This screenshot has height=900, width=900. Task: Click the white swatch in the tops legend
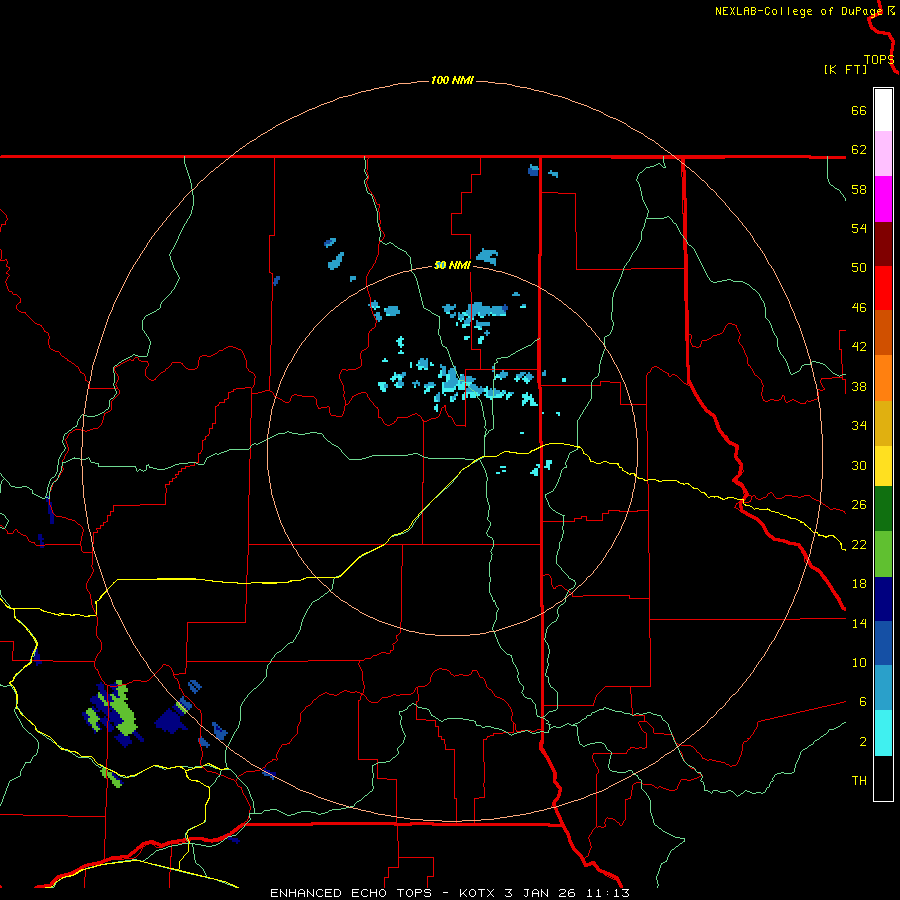(883, 110)
